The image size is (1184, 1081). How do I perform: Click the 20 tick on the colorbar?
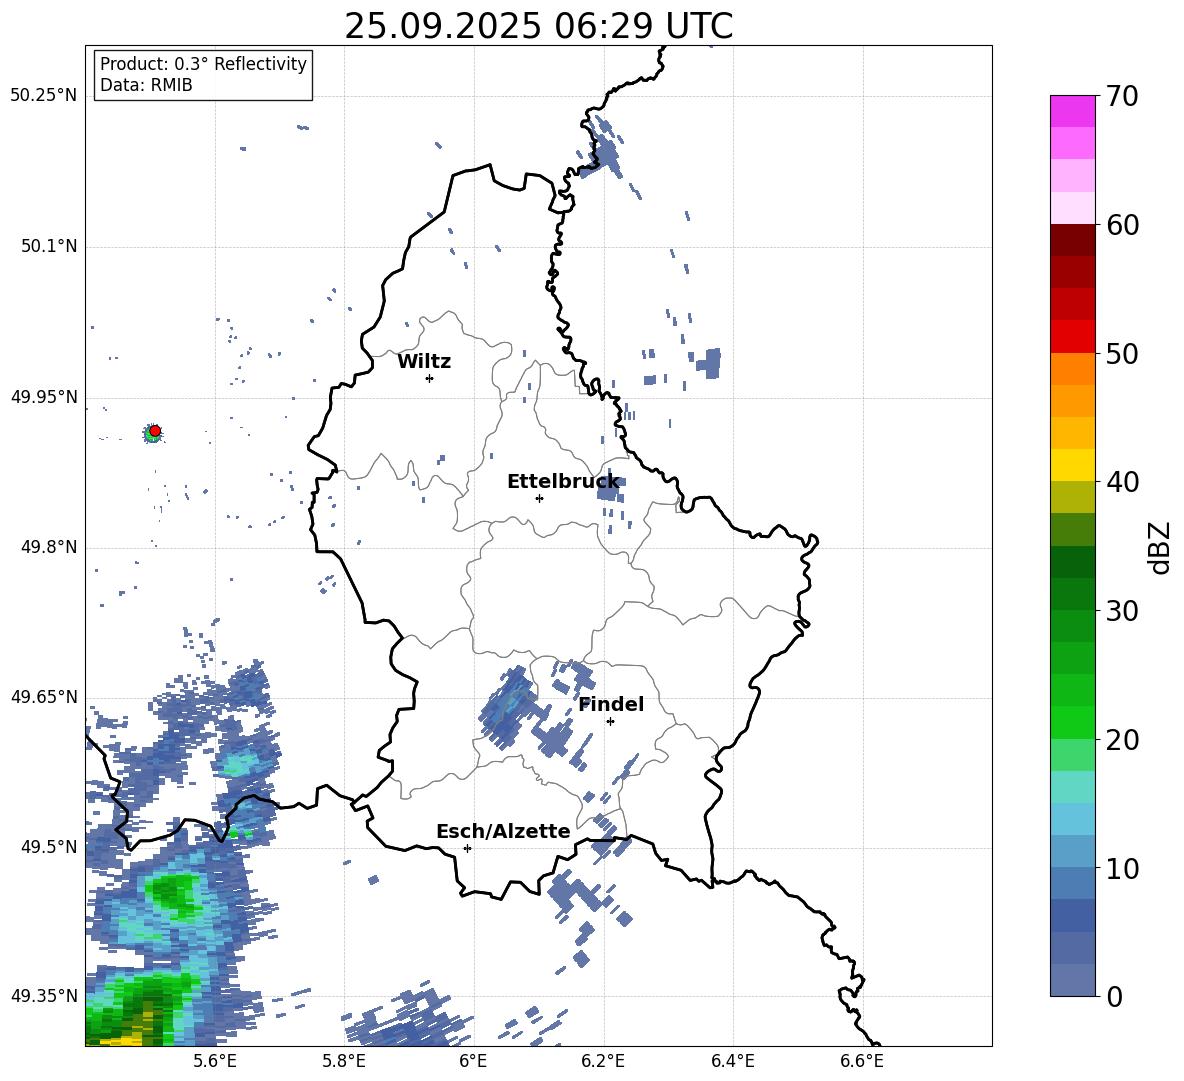[x=1122, y=740]
